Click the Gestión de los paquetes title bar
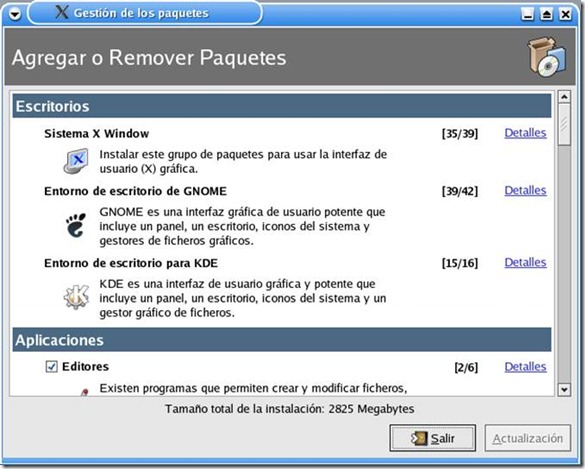585x469 pixels. click(145, 13)
